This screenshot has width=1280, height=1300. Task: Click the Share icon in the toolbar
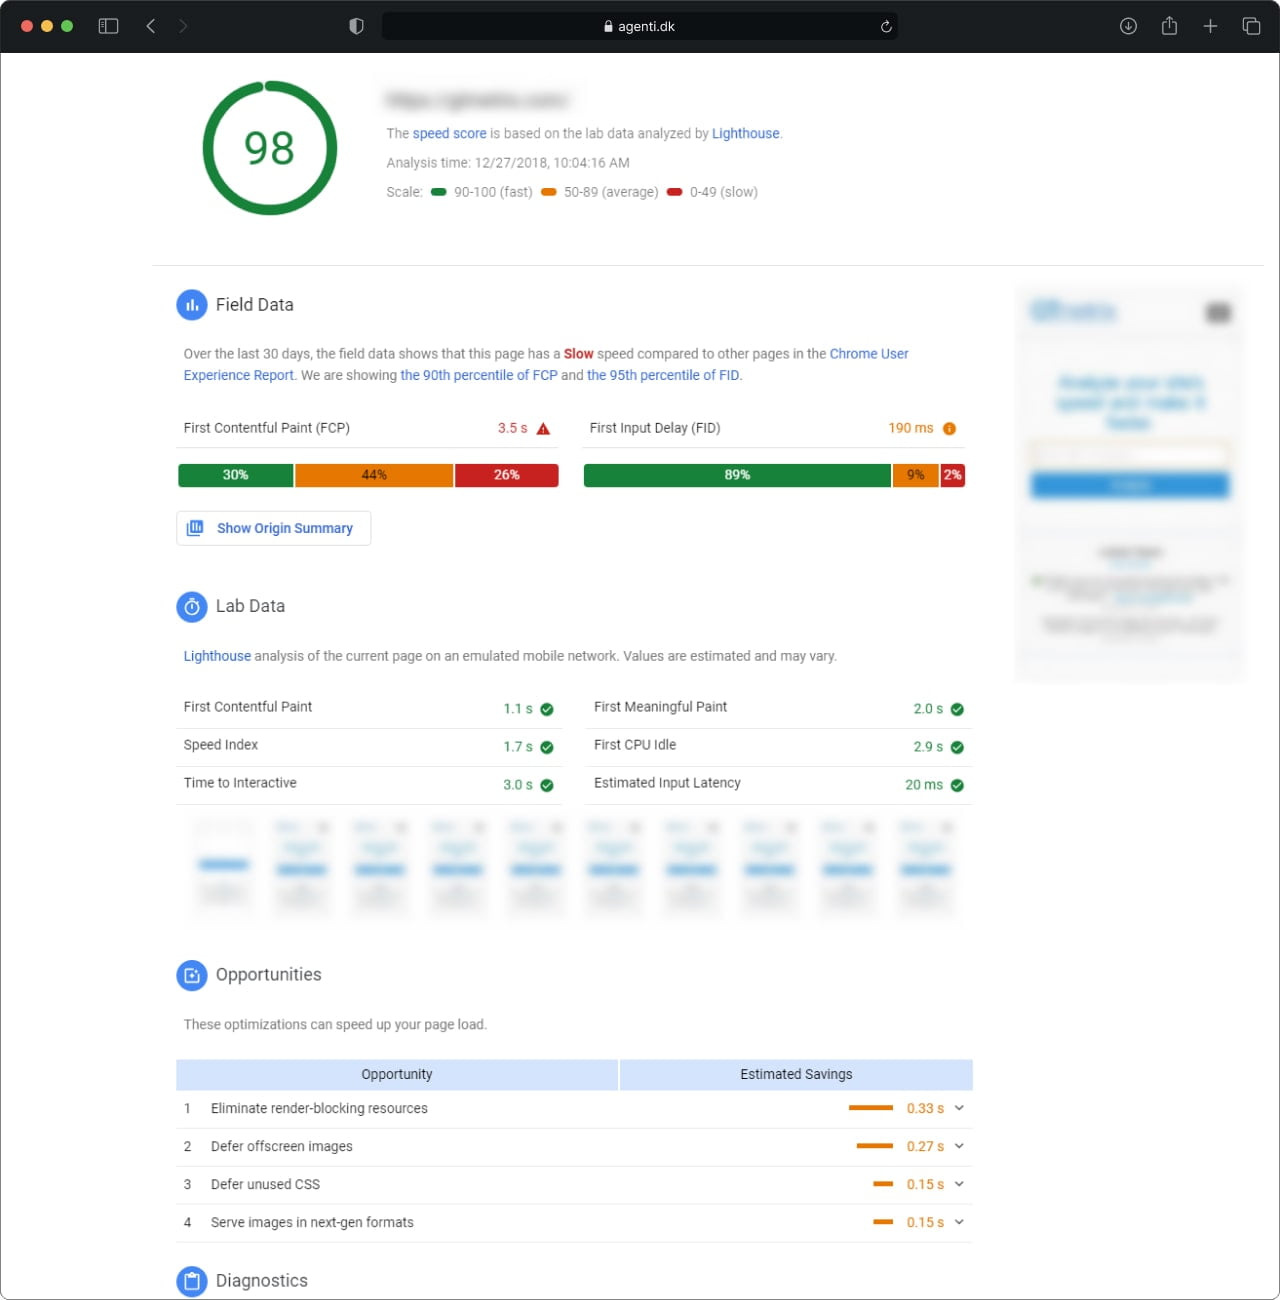pyautogui.click(x=1169, y=26)
